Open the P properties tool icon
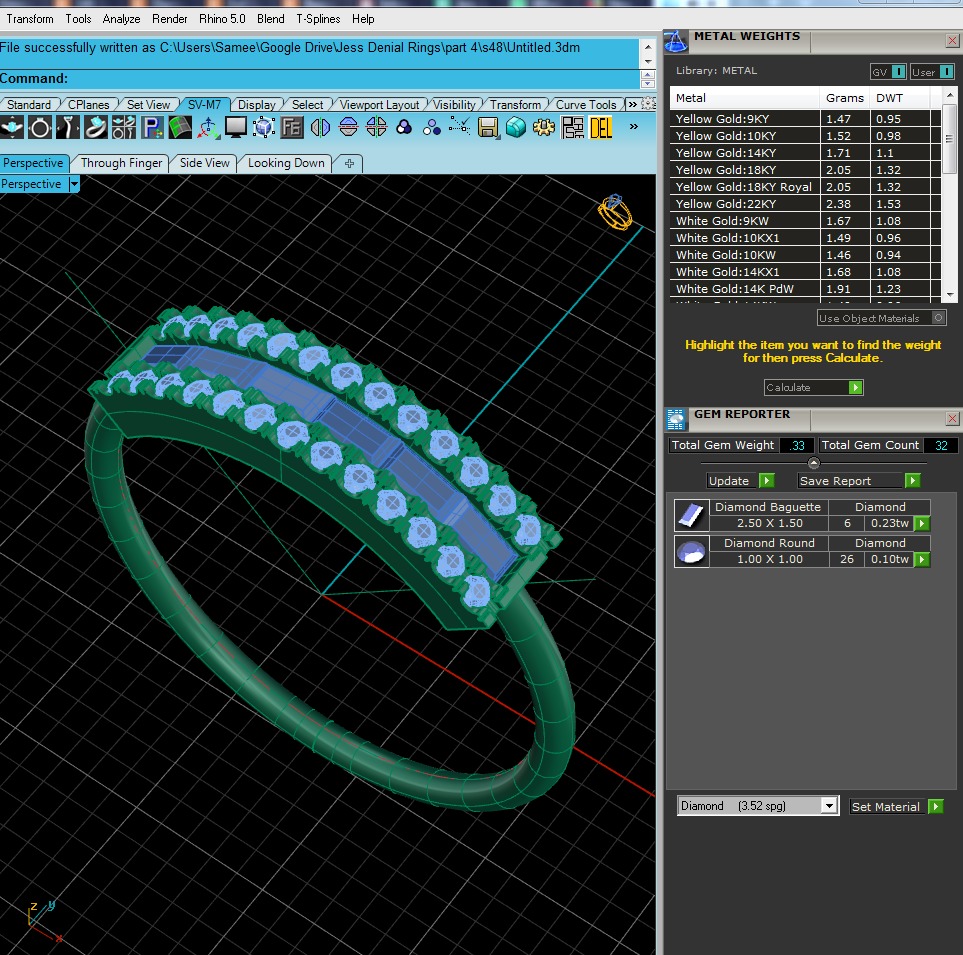The height and width of the screenshot is (955, 963). 152,127
